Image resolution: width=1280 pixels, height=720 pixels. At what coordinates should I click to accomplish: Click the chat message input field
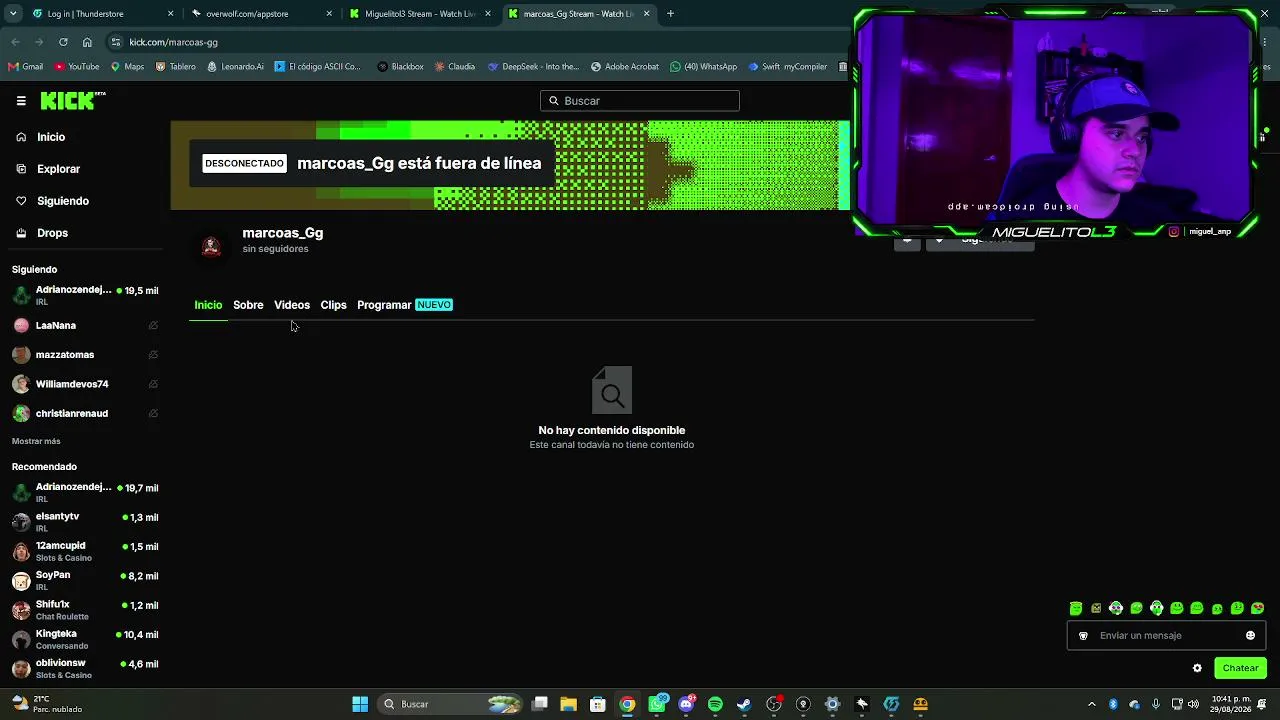click(1166, 636)
